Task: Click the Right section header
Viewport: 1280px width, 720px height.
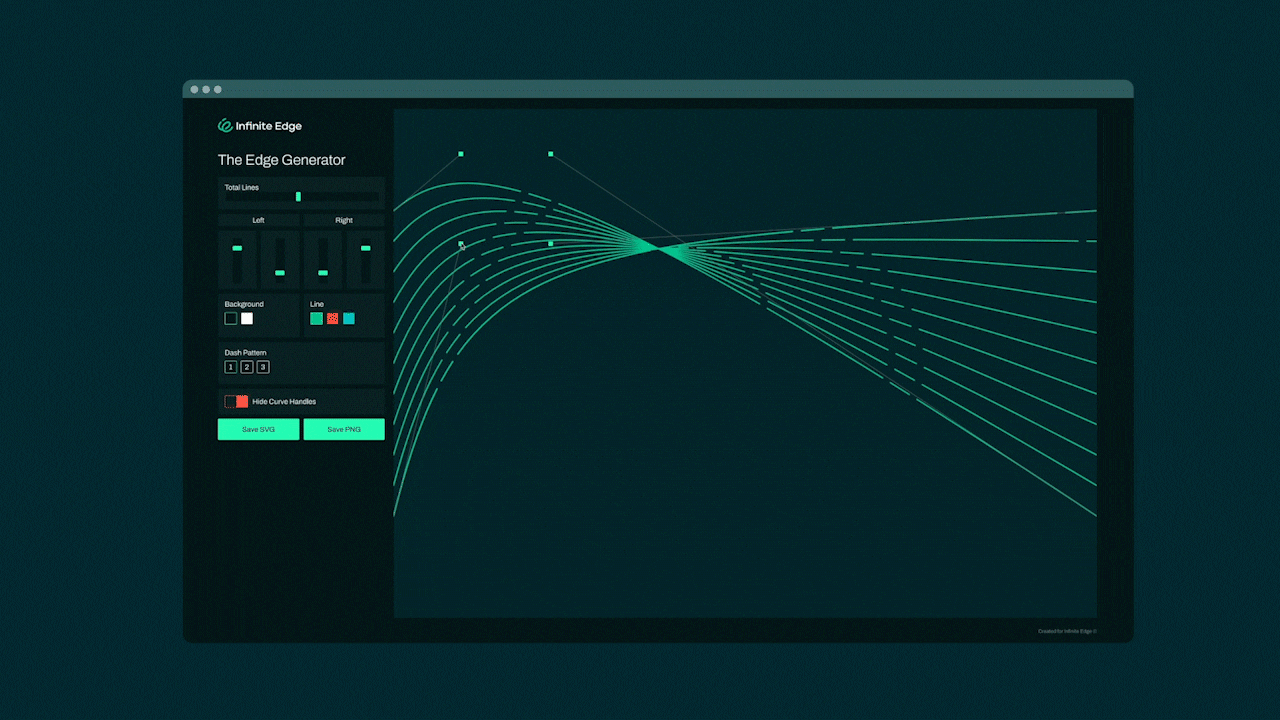Action: pyautogui.click(x=344, y=220)
